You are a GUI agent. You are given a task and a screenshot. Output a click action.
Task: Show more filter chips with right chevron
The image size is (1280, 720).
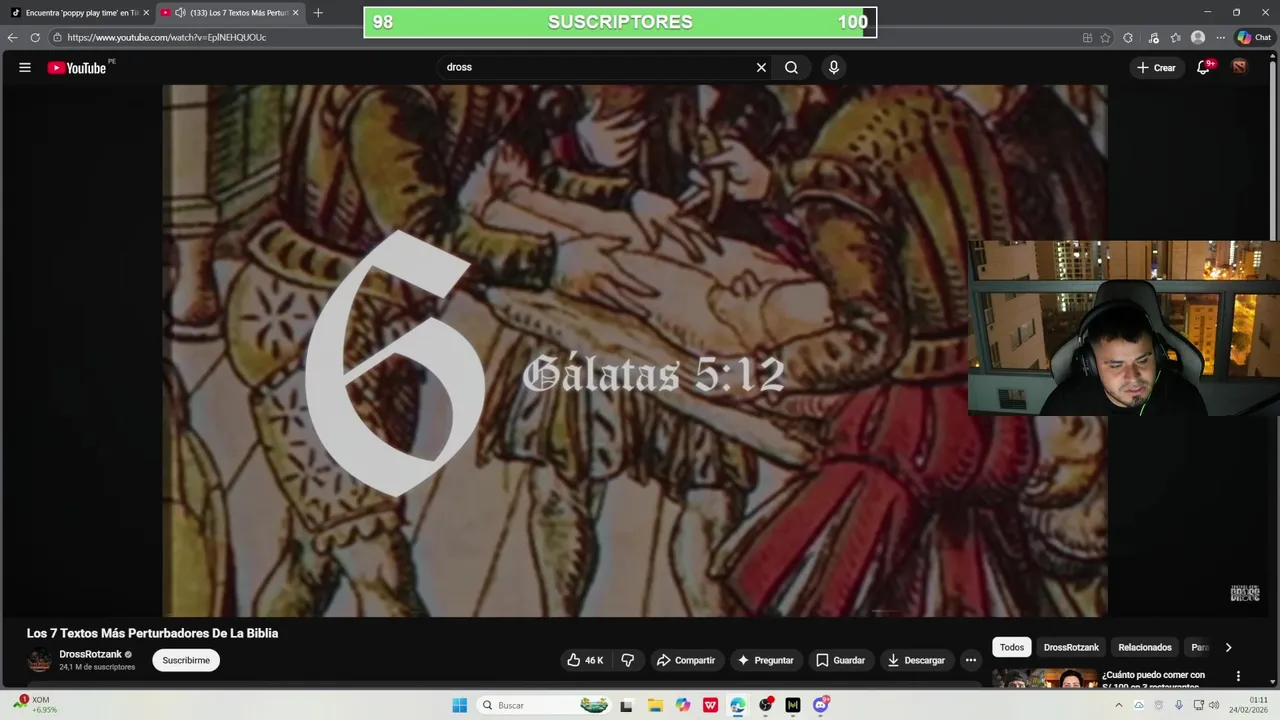click(1228, 647)
